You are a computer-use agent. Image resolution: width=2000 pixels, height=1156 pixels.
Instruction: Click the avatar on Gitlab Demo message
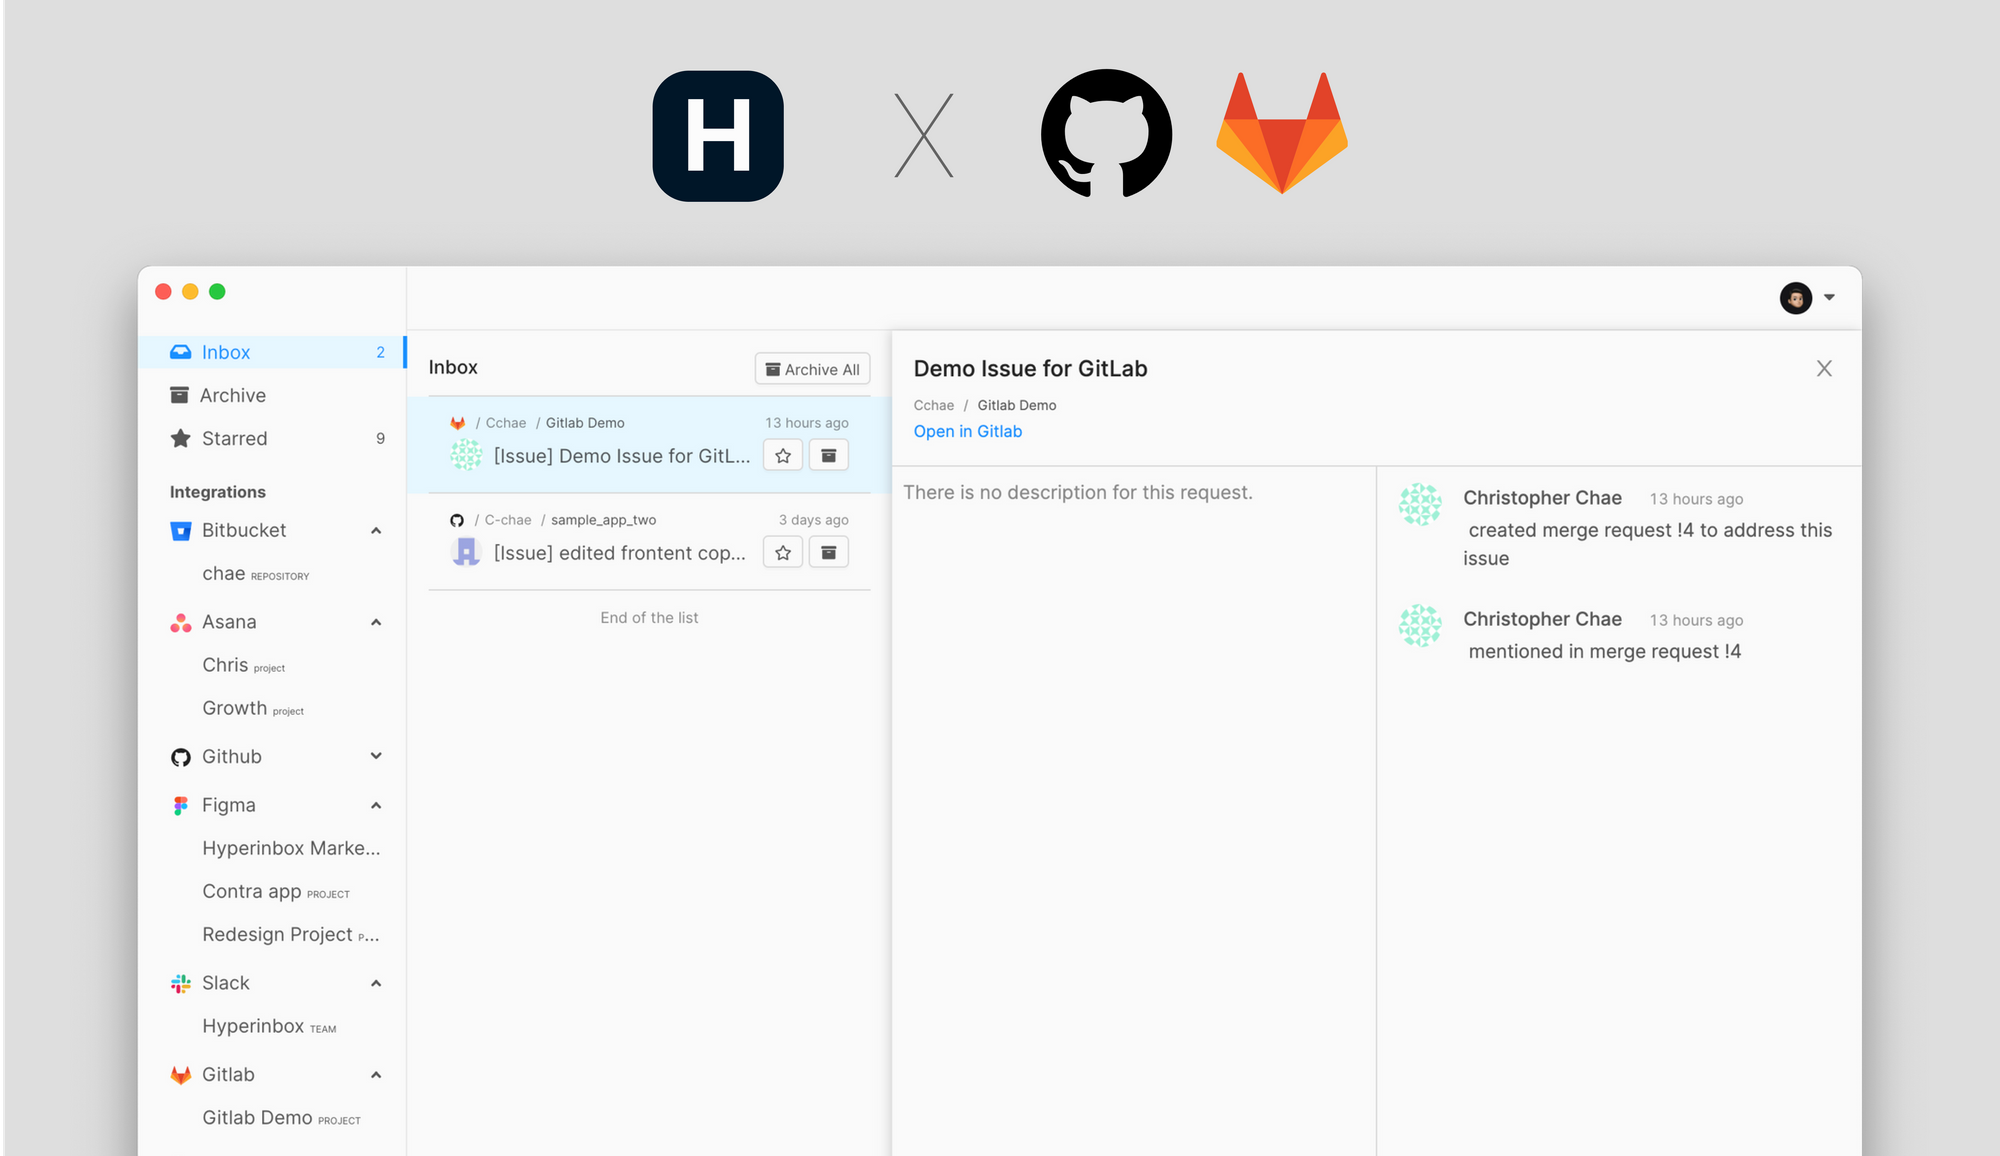click(466, 455)
